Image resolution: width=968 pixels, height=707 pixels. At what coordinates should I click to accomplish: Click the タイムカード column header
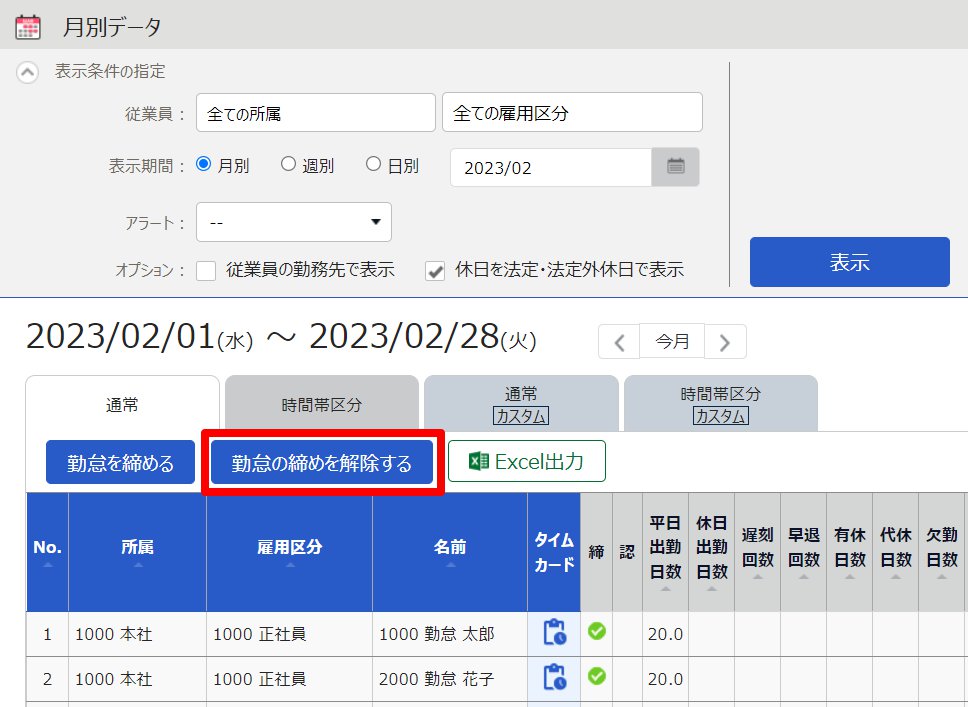(554, 551)
